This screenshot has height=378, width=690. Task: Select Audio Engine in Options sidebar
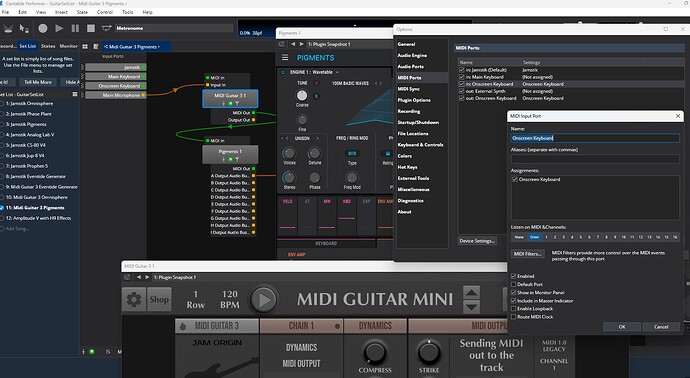click(412, 55)
